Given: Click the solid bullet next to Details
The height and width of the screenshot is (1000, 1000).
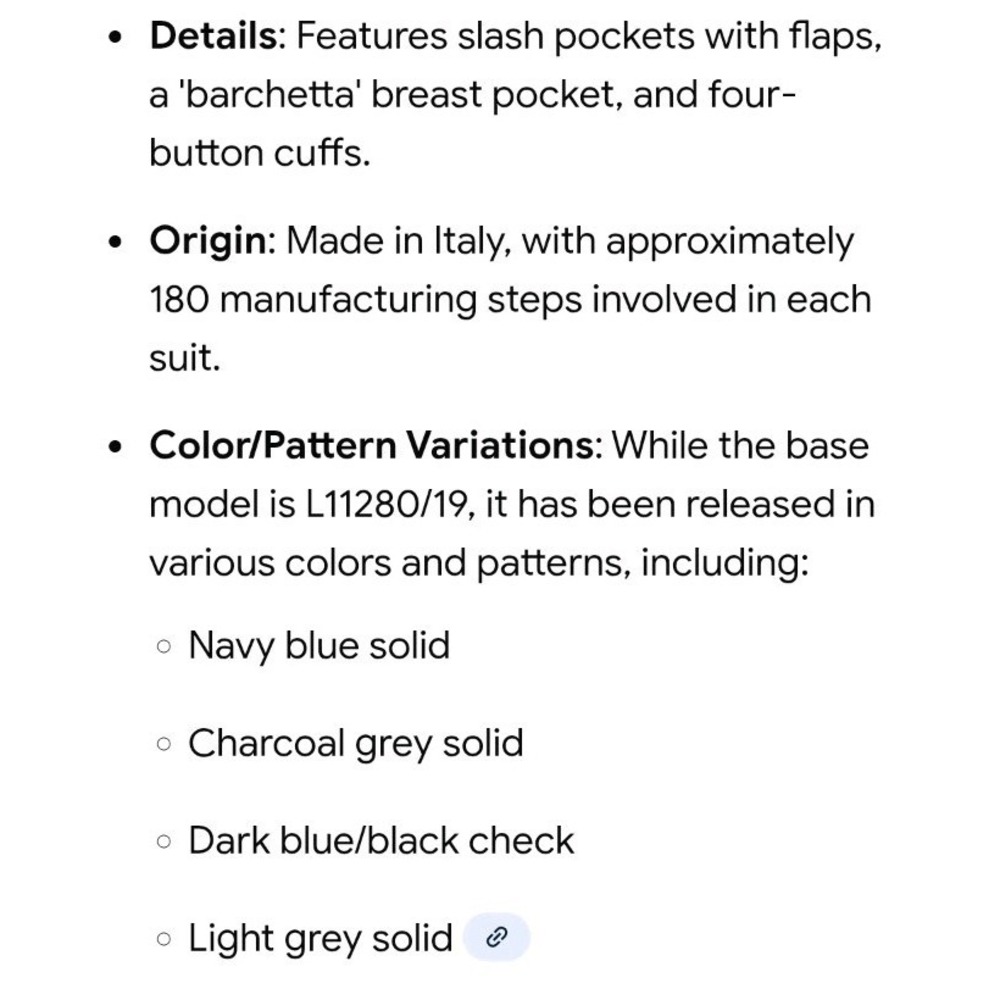Looking at the screenshot, I should click(x=115, y=38).
